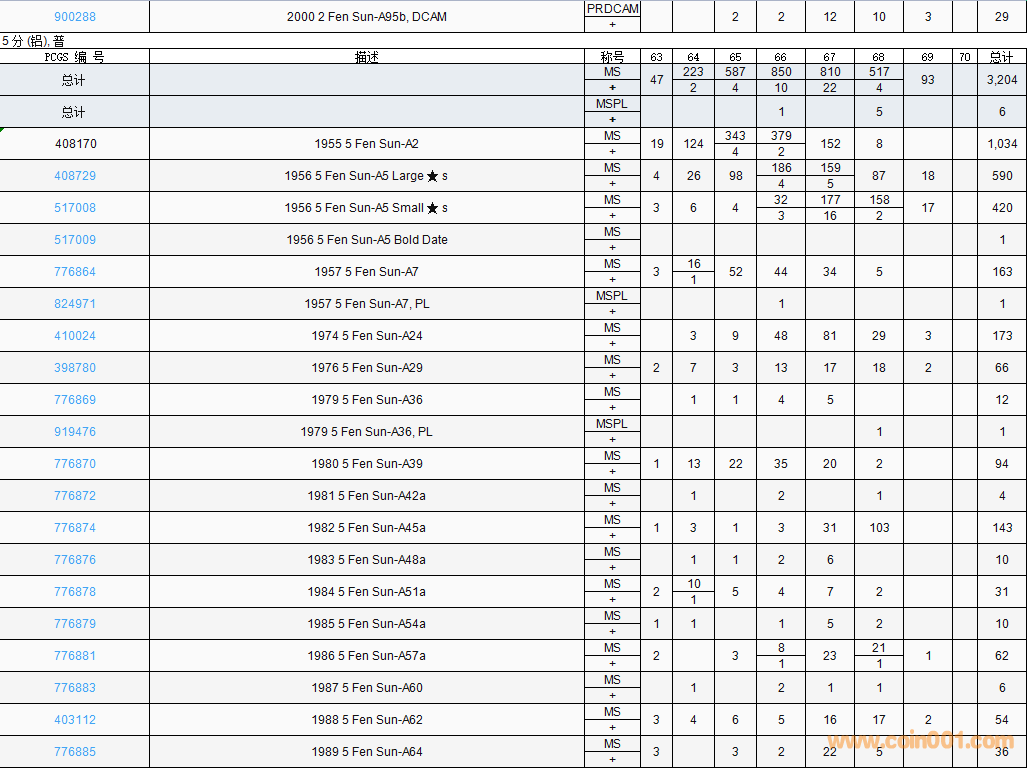
Task: Click the PCGS 编号 column header
Action: click(75, 57)
